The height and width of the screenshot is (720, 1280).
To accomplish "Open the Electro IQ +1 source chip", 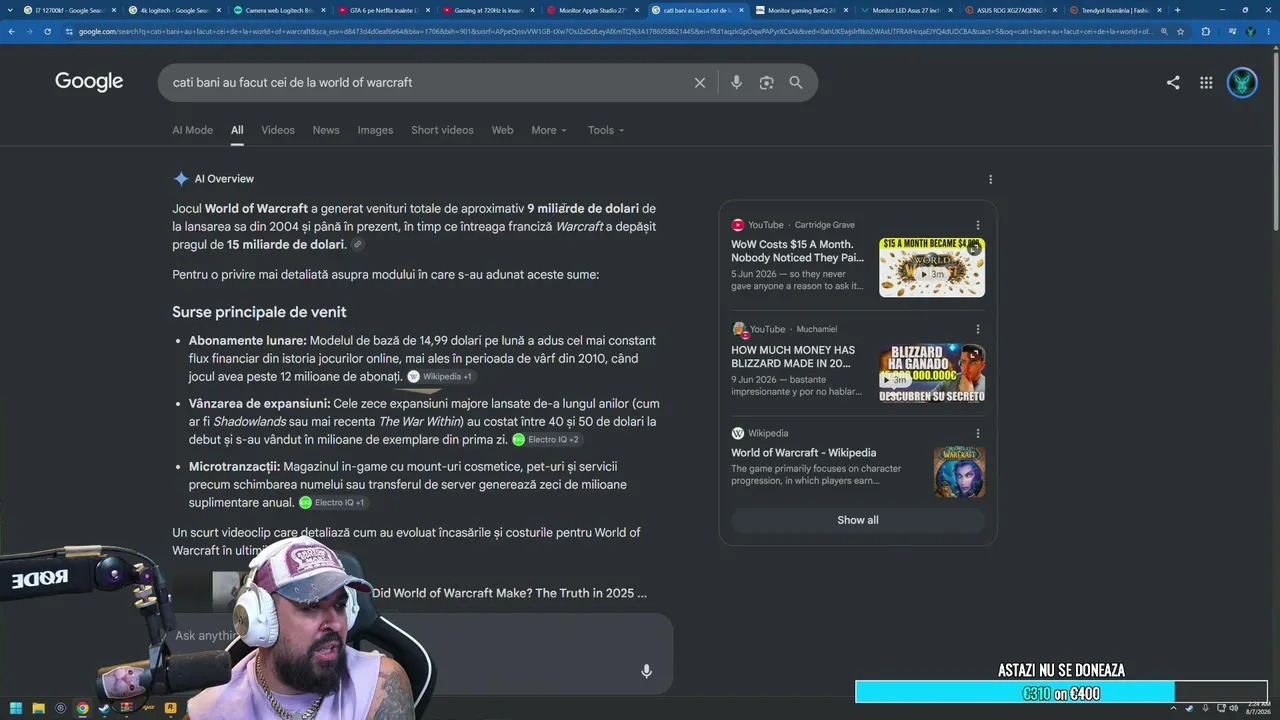I will pyautogui.click(x=333, y=503).
